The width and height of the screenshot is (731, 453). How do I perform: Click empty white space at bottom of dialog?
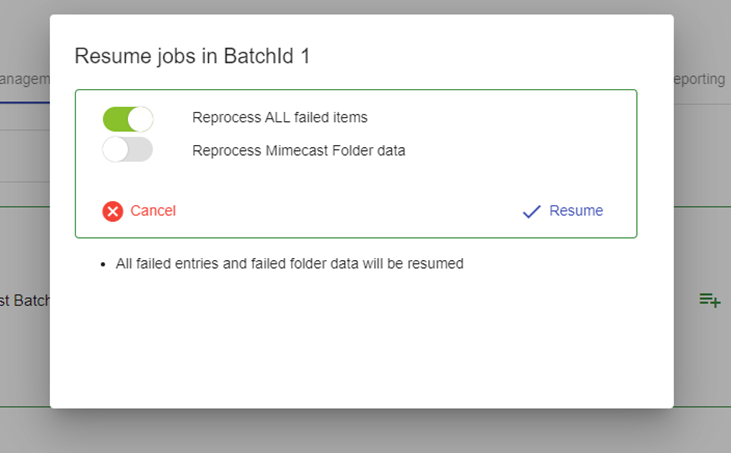tap(360, 350)
